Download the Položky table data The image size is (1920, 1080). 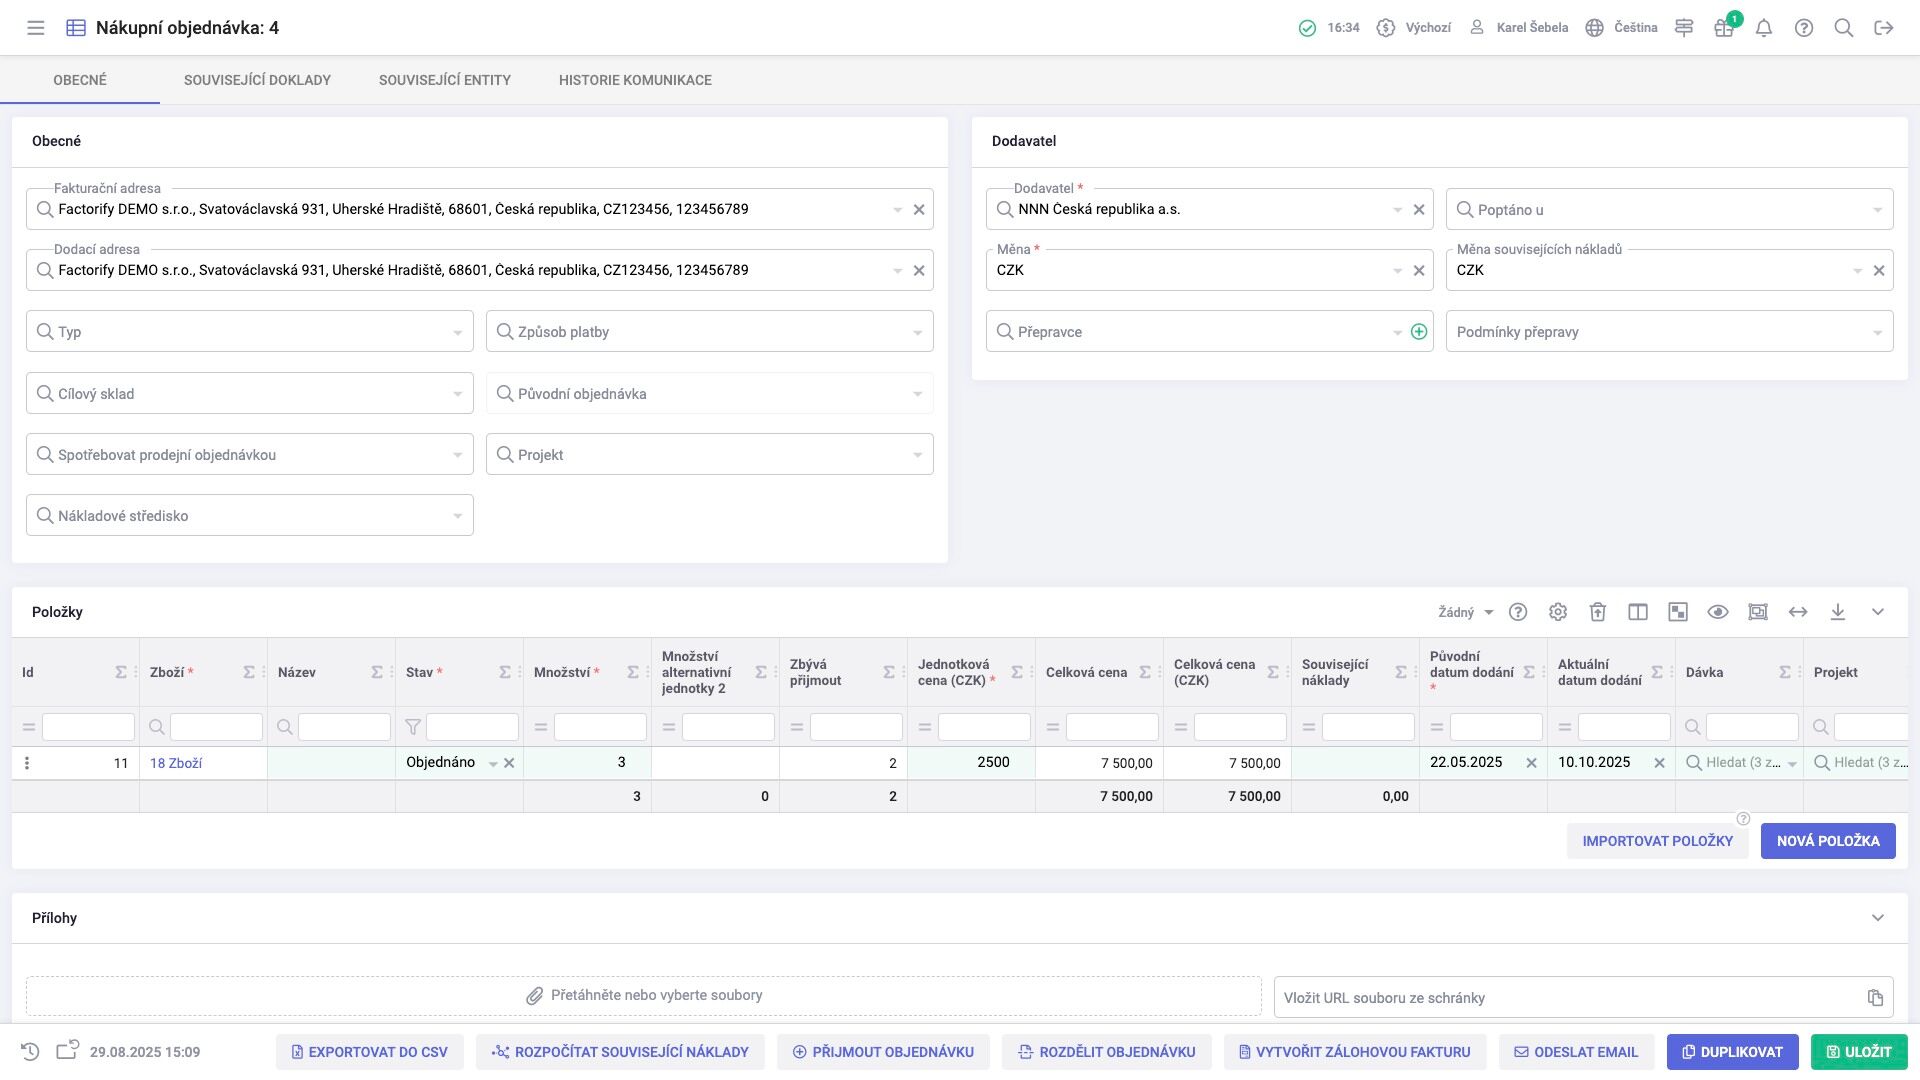(1838, 612)
